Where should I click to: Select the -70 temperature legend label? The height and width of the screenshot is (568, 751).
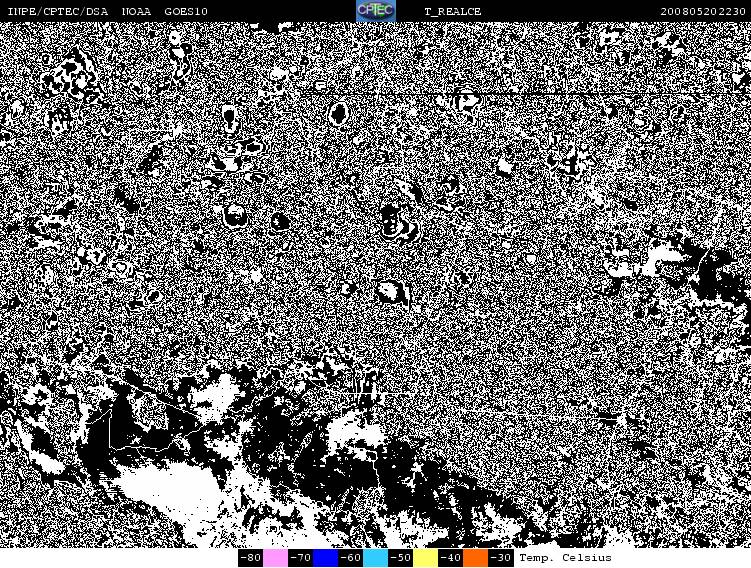300,558
